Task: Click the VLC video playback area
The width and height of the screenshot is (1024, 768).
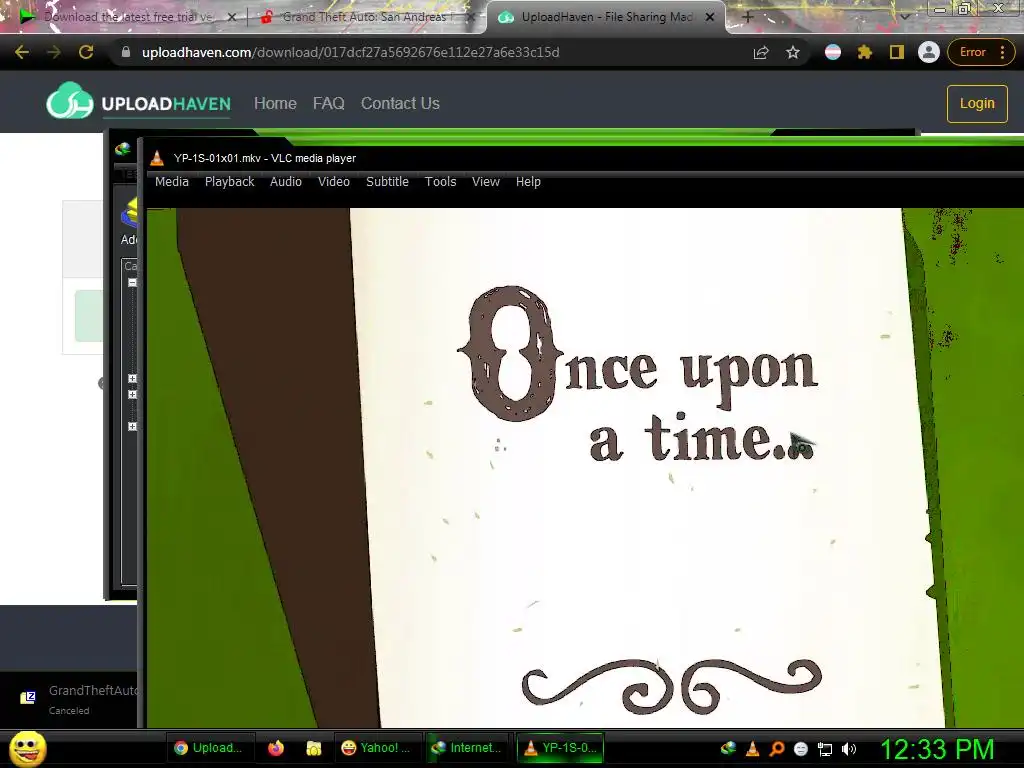Action: (x=585, y=467)
